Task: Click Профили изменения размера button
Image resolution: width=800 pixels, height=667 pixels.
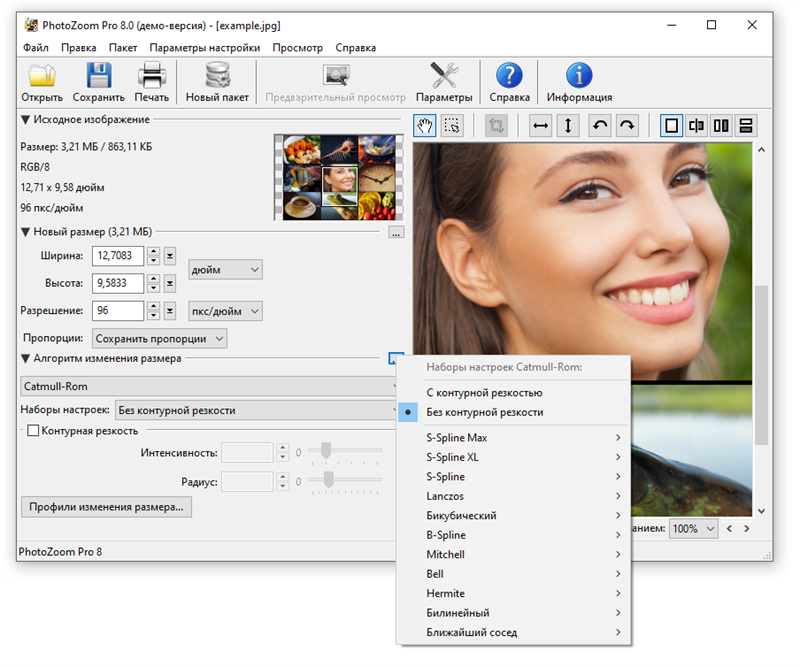Action: [x=106, y=507]
